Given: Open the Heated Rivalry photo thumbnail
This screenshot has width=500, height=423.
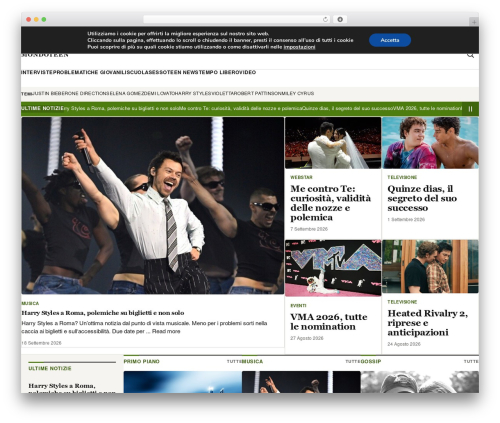Looking at the screenshot, I should tap(430, 267).
